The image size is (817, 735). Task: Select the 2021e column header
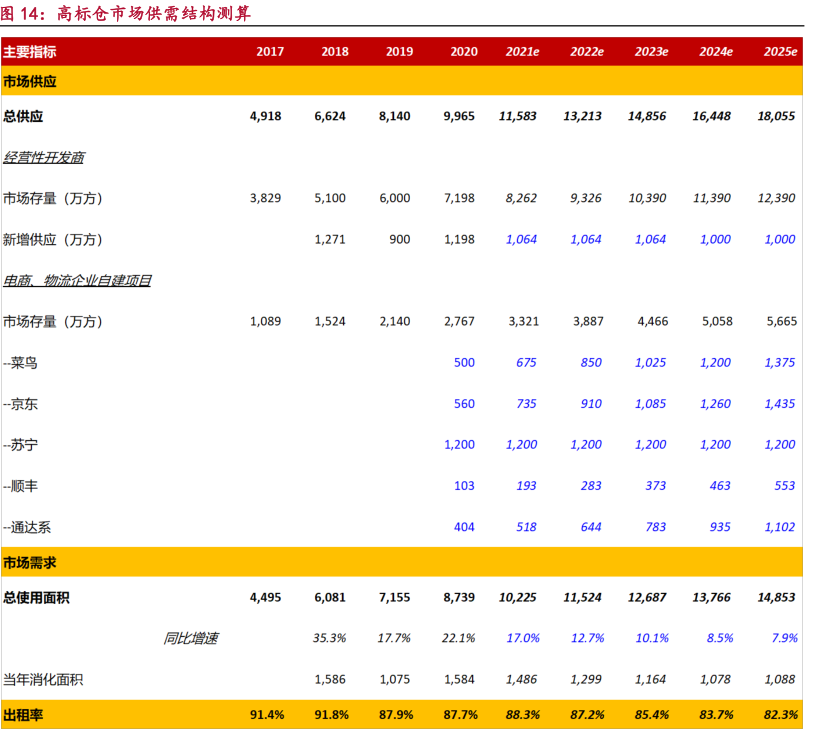(521, 52)
